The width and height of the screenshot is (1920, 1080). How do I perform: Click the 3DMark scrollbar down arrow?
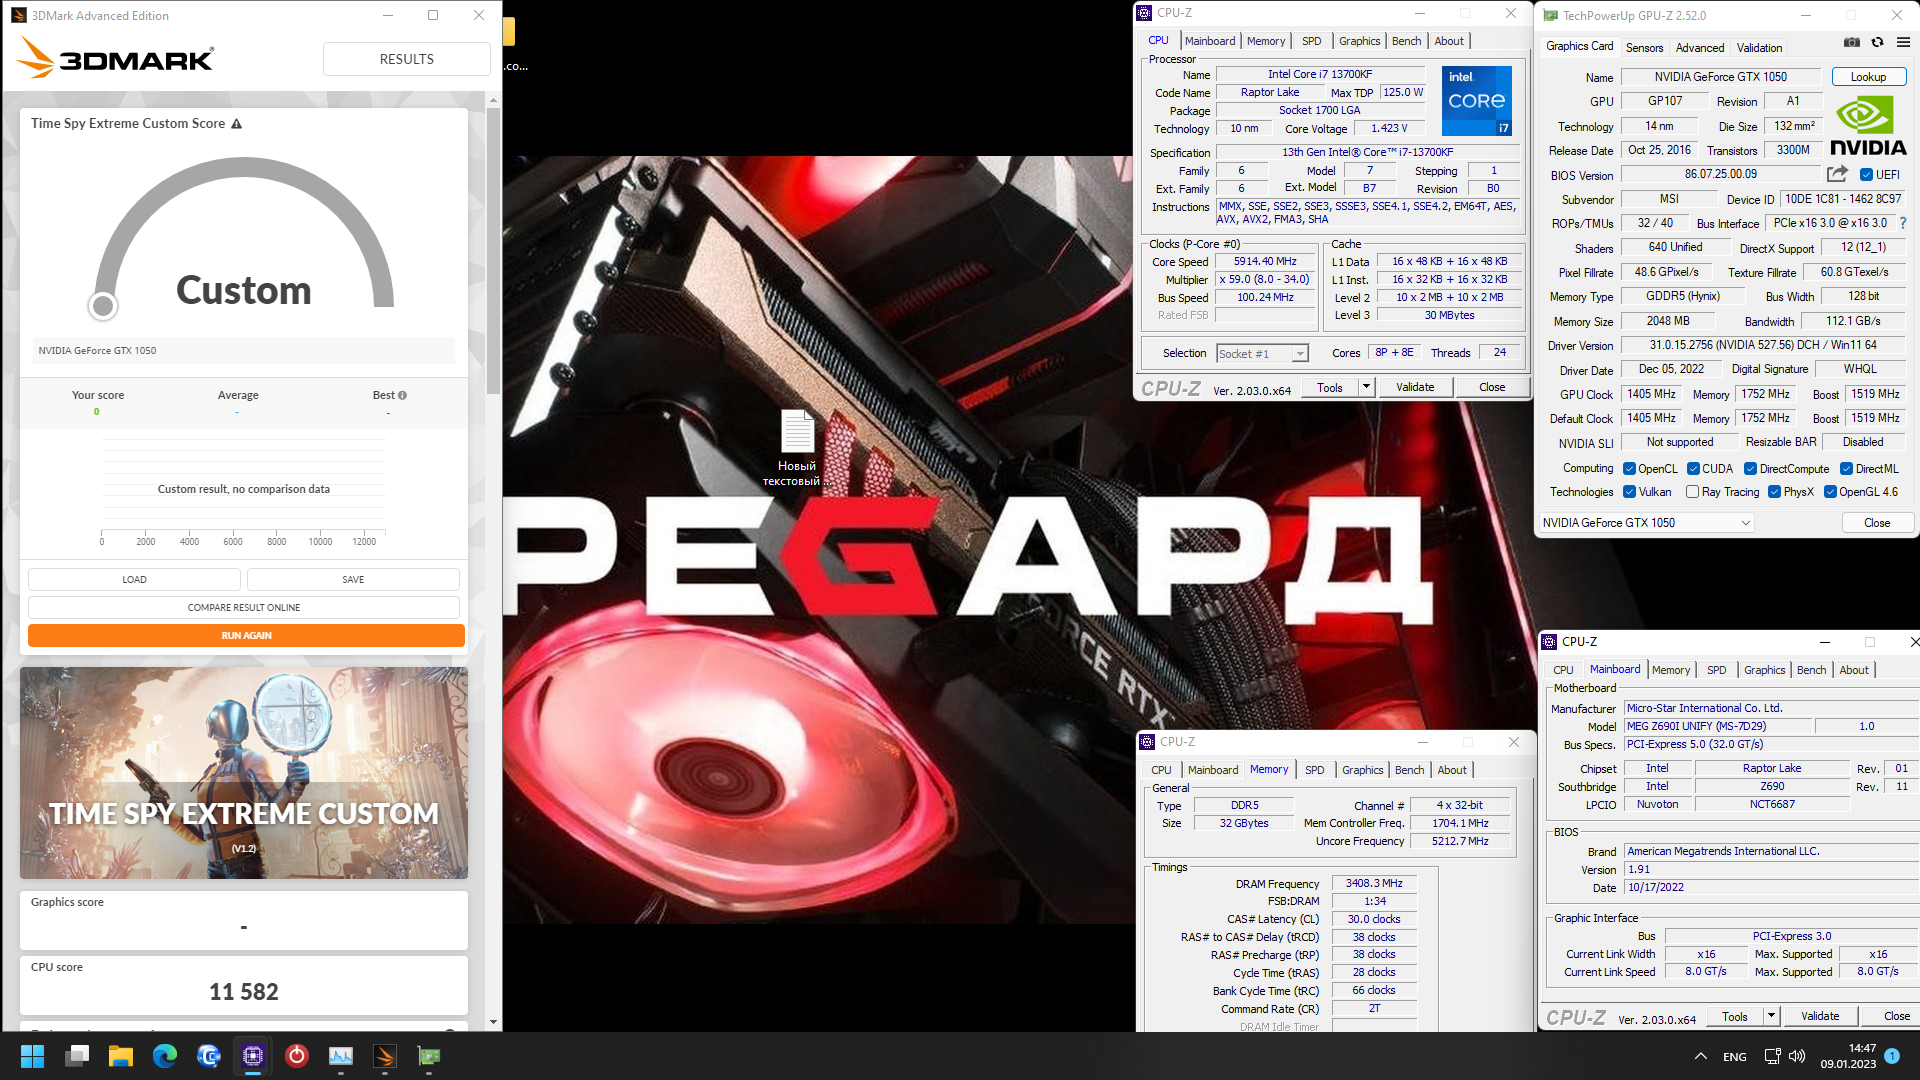tap(493, 1022)
